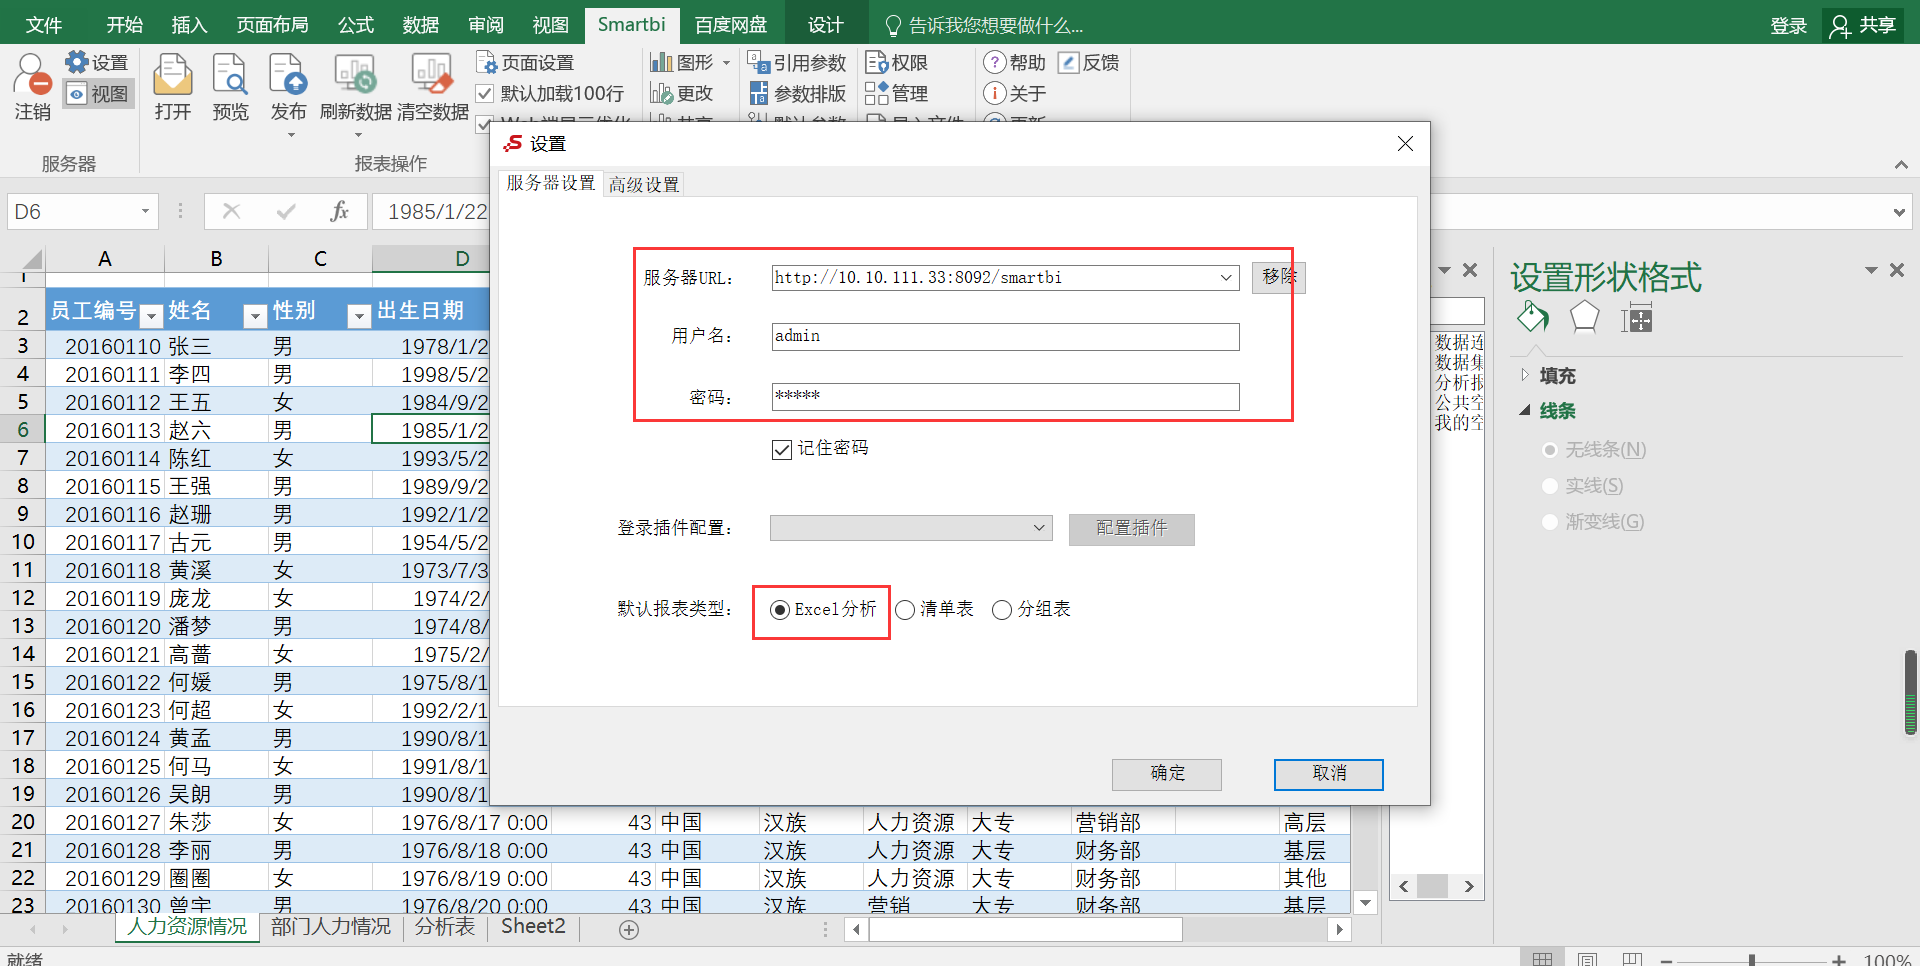Select the 视图 view icon in ribbon

pyautogui.click(x=77, y=94)
